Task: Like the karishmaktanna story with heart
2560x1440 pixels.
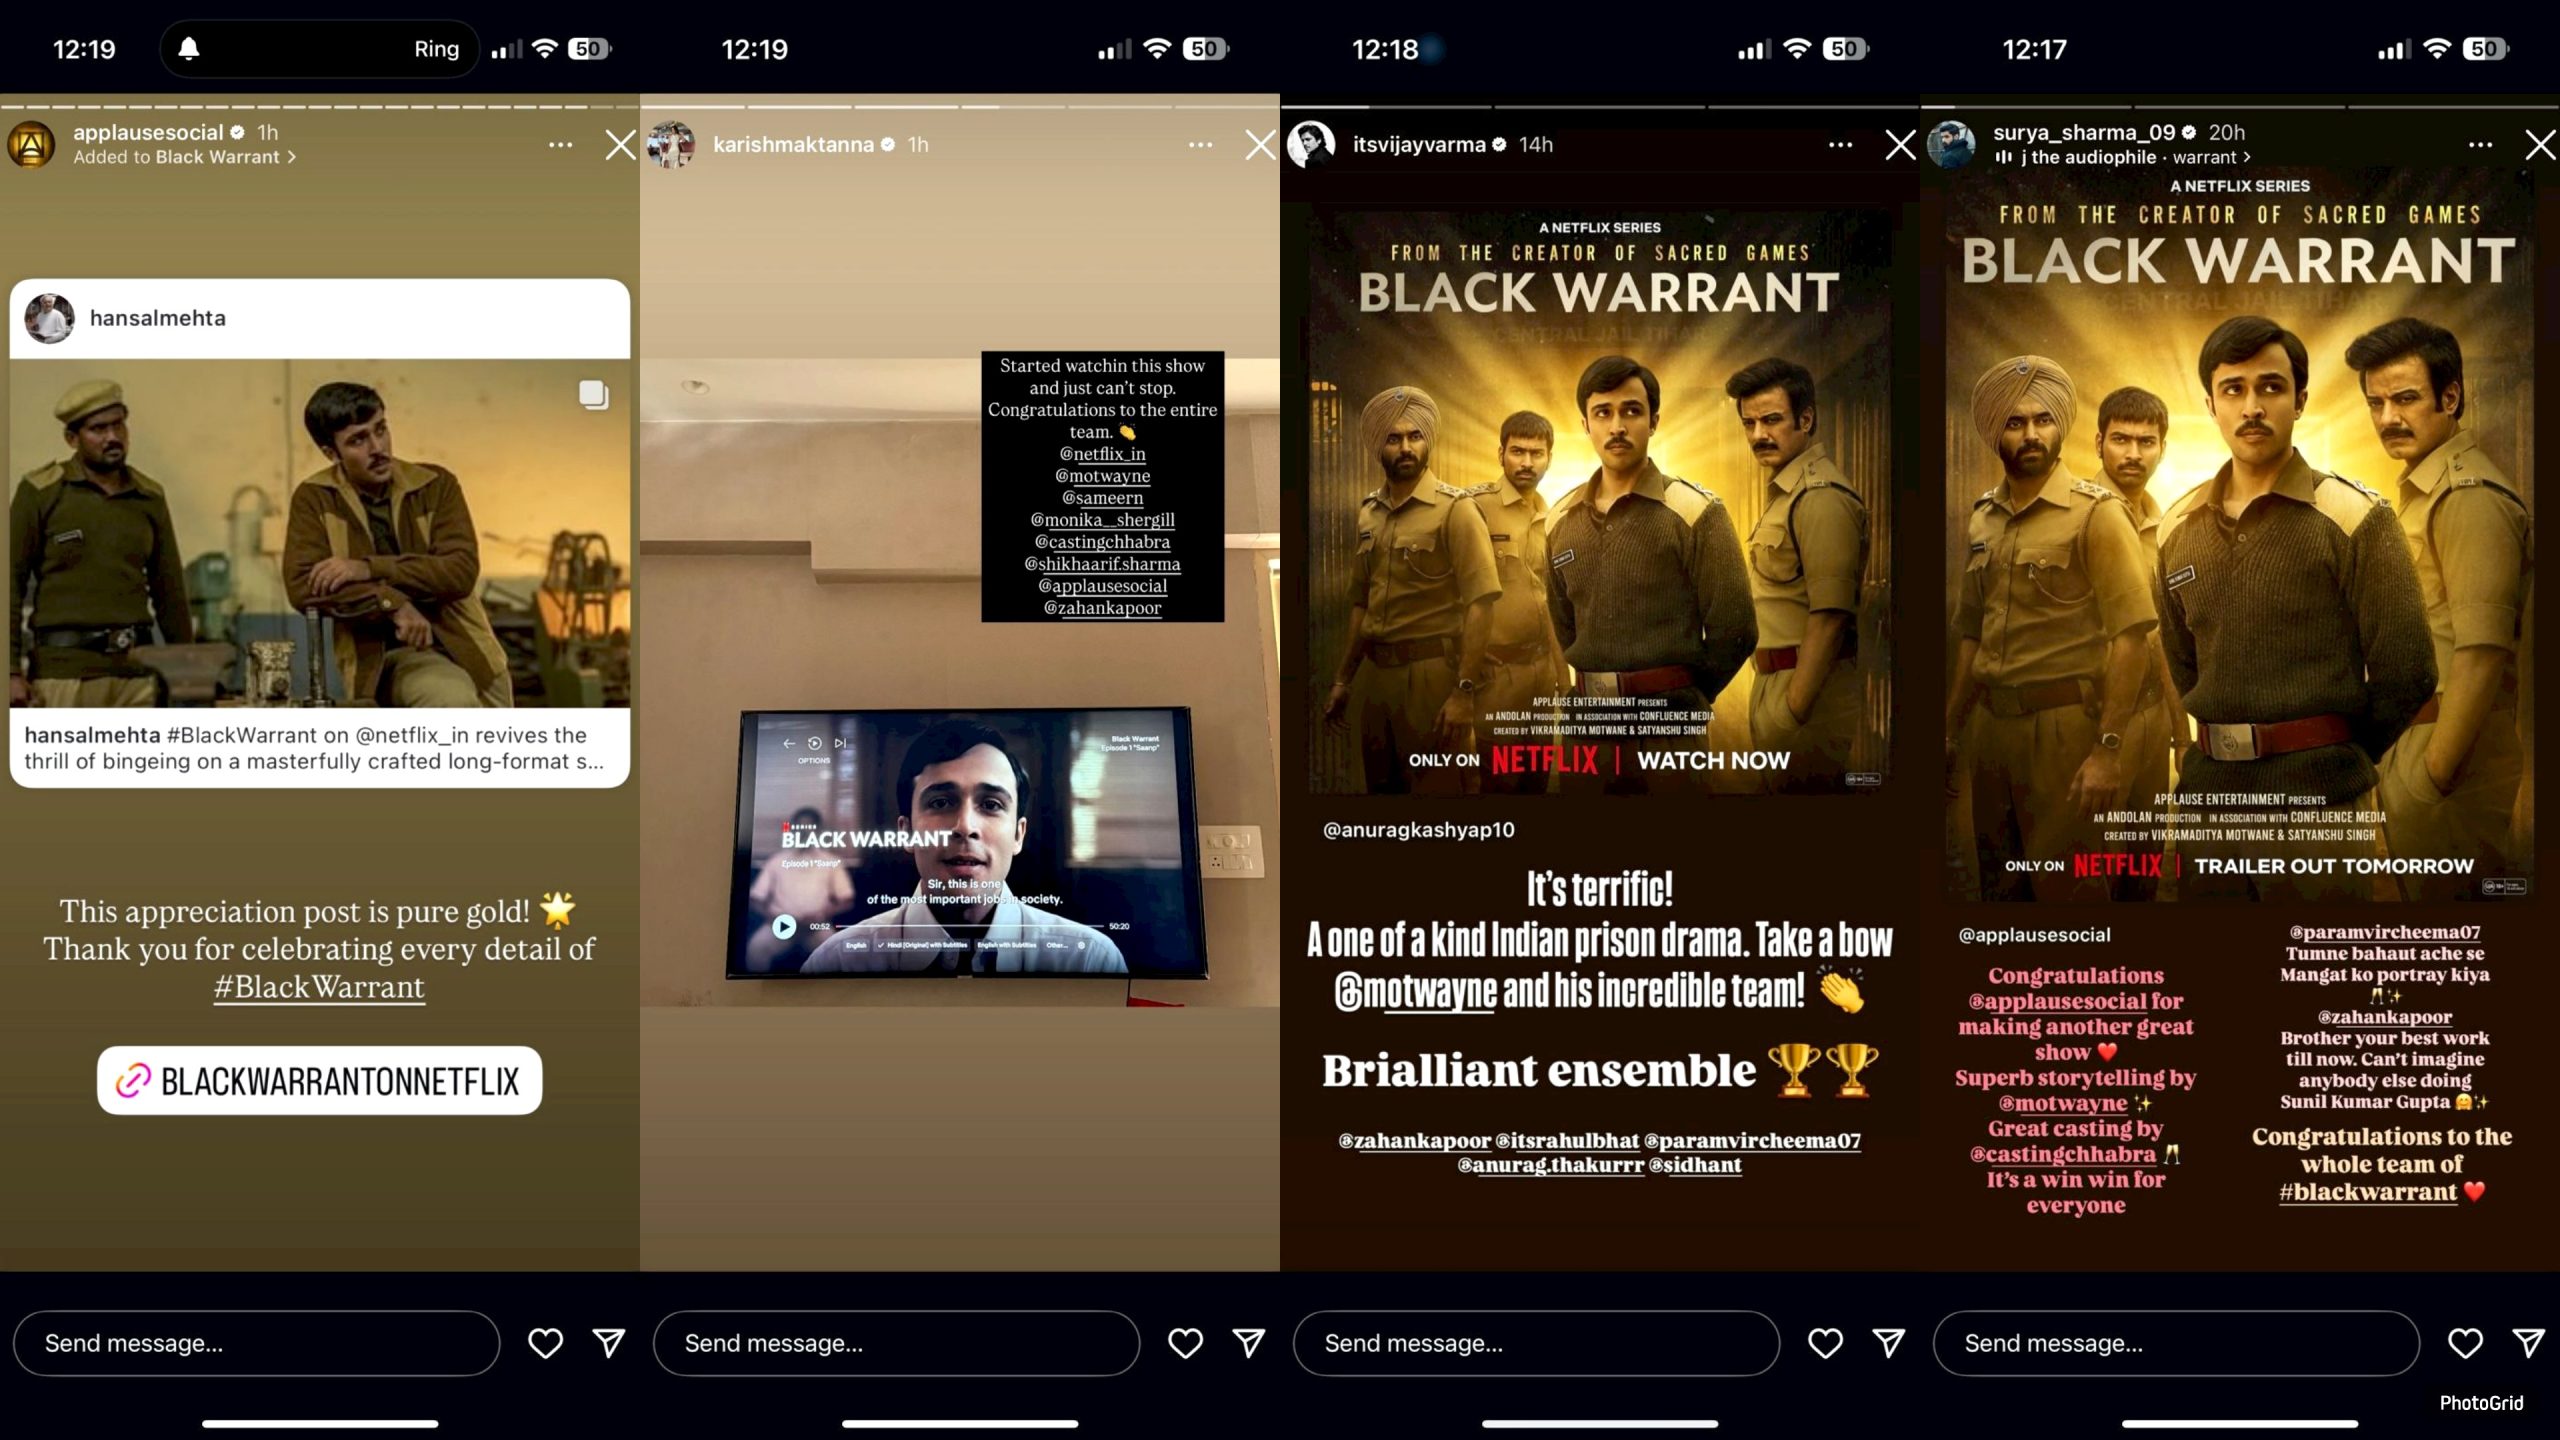Action: [x=1185, y=1343]
